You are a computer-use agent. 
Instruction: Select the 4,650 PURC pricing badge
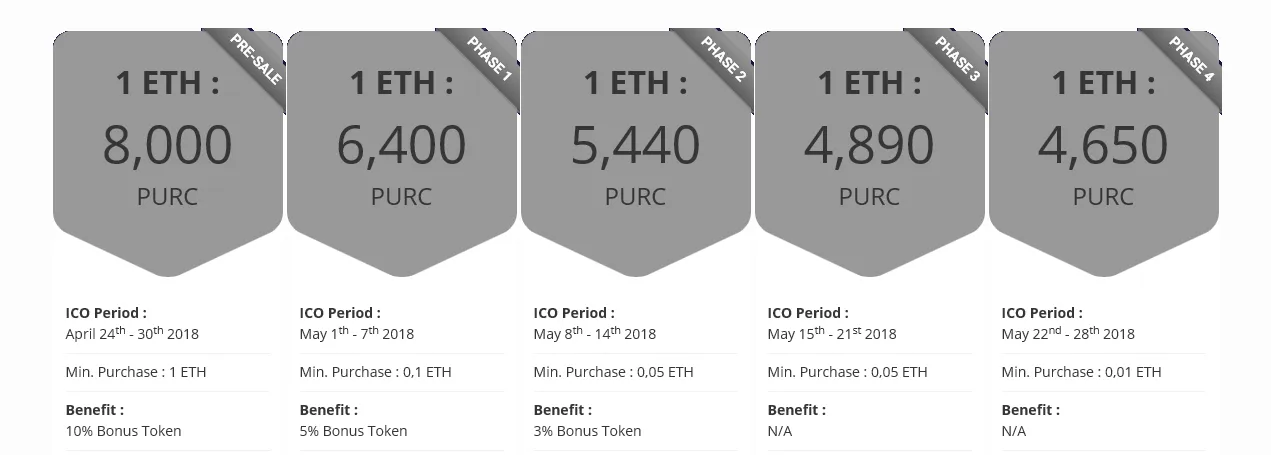[x=1104, y=153]
